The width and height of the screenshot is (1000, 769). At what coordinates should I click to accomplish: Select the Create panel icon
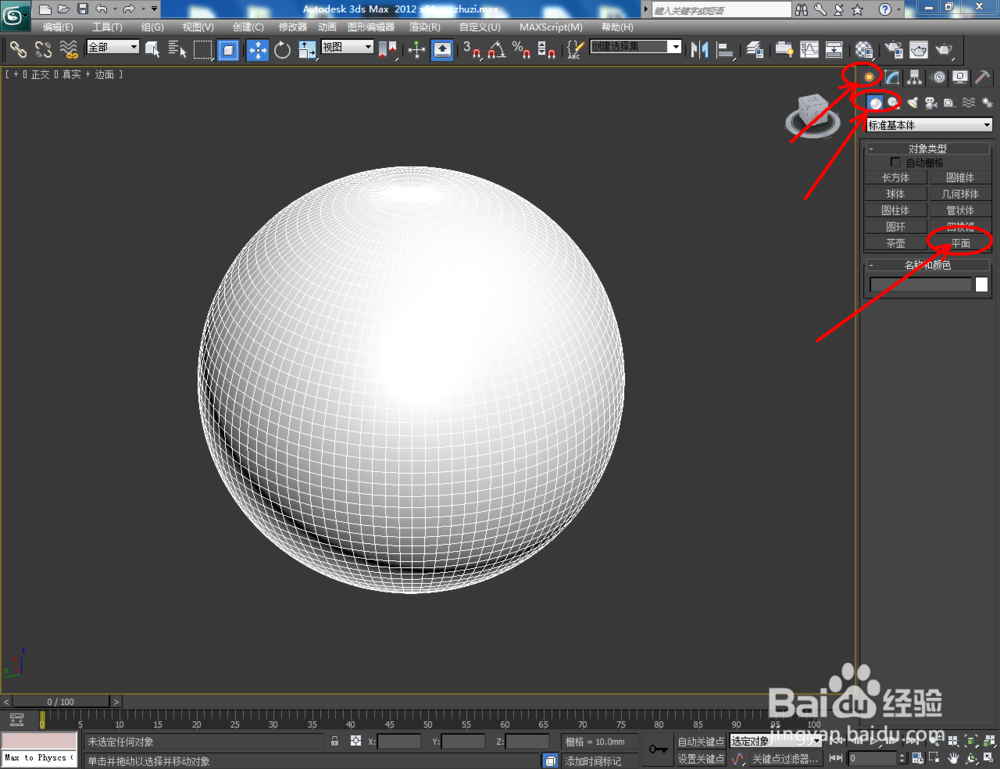point(868,77)
